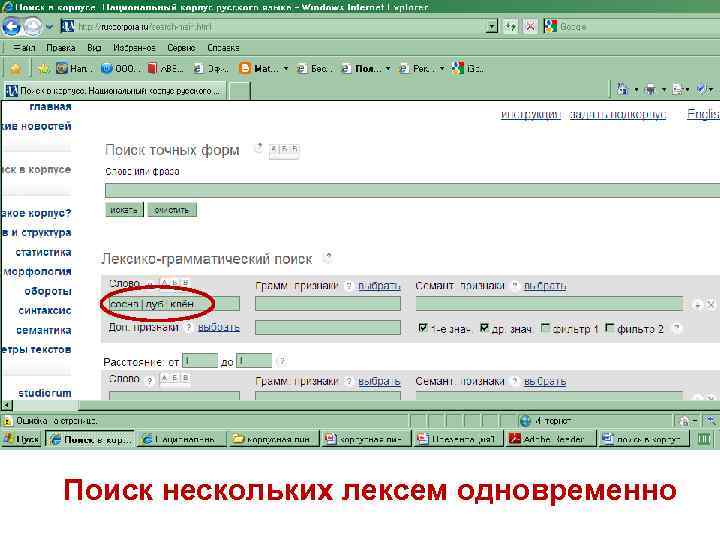The width and height of the screenshot is (720, 540).
Task: Open the Tools menu icon in command bar
Action: (702, 89)
